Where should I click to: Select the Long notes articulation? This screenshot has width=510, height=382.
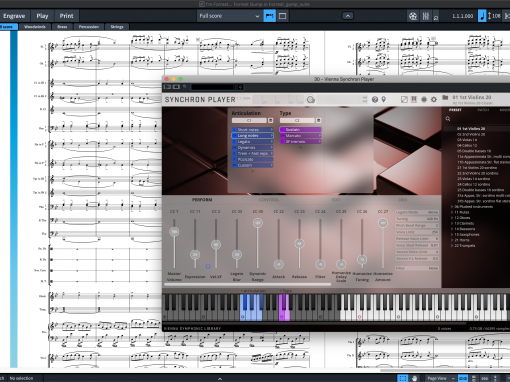(253, 136)
